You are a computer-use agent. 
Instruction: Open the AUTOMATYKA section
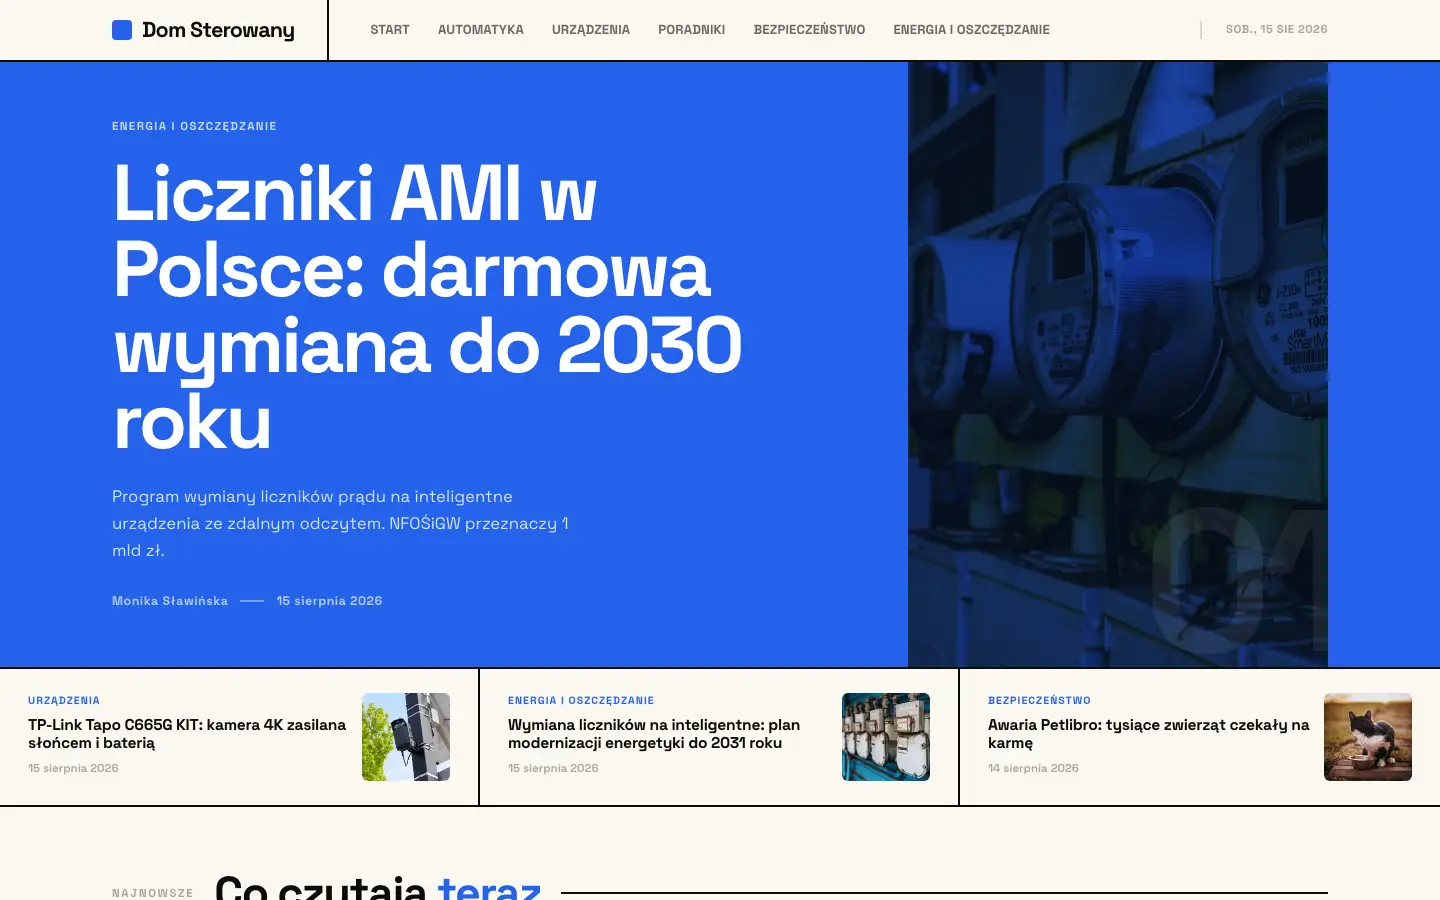pyautogui.click(x=481, y=30)
